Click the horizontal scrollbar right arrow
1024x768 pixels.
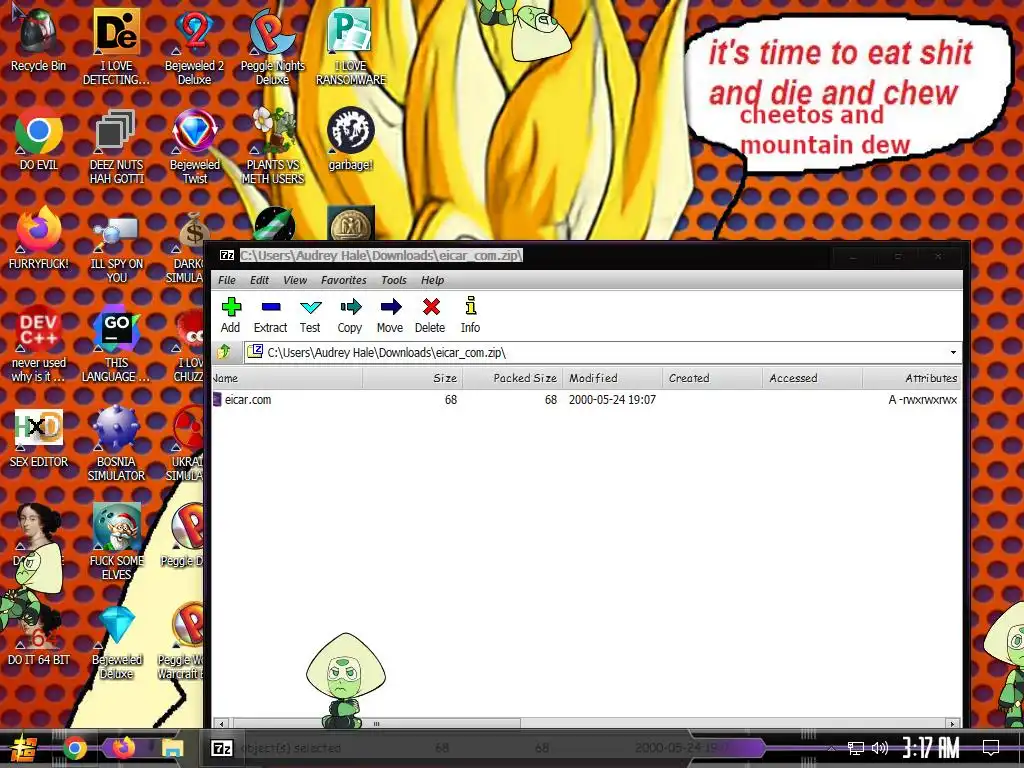pos(953,724)
